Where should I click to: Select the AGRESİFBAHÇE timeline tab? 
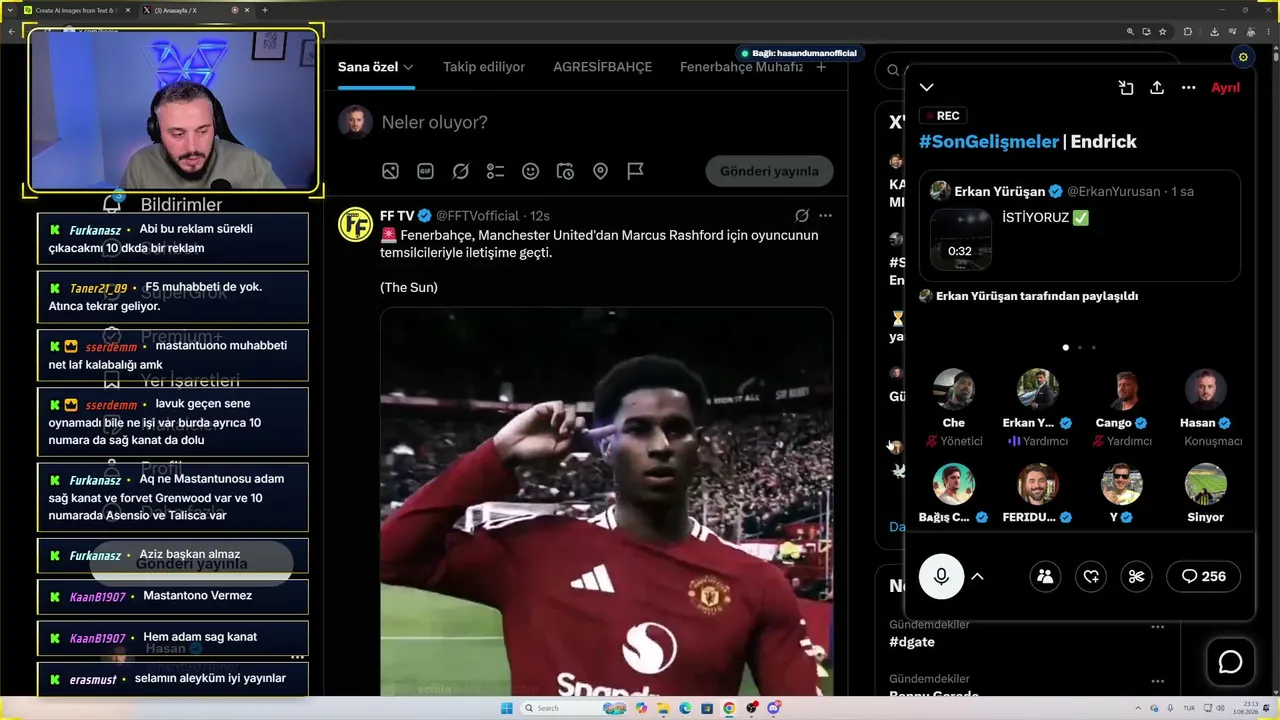coord(602,67)
